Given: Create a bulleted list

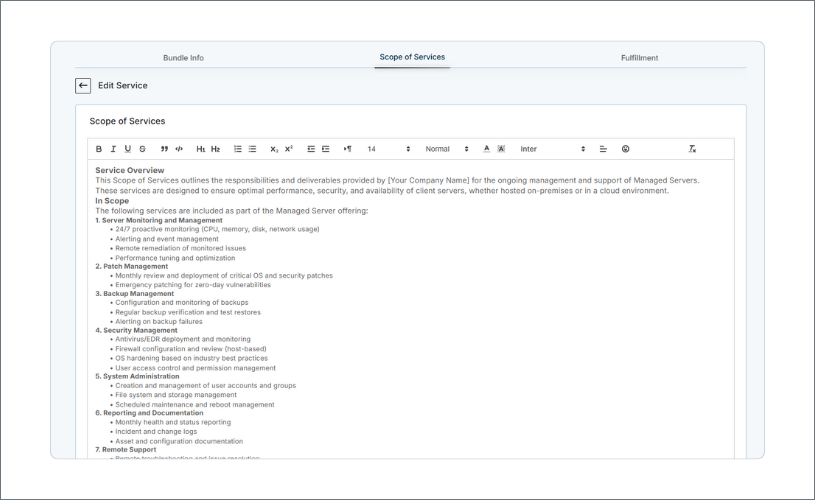Looking at the screenshot, I should coord(252,149).
